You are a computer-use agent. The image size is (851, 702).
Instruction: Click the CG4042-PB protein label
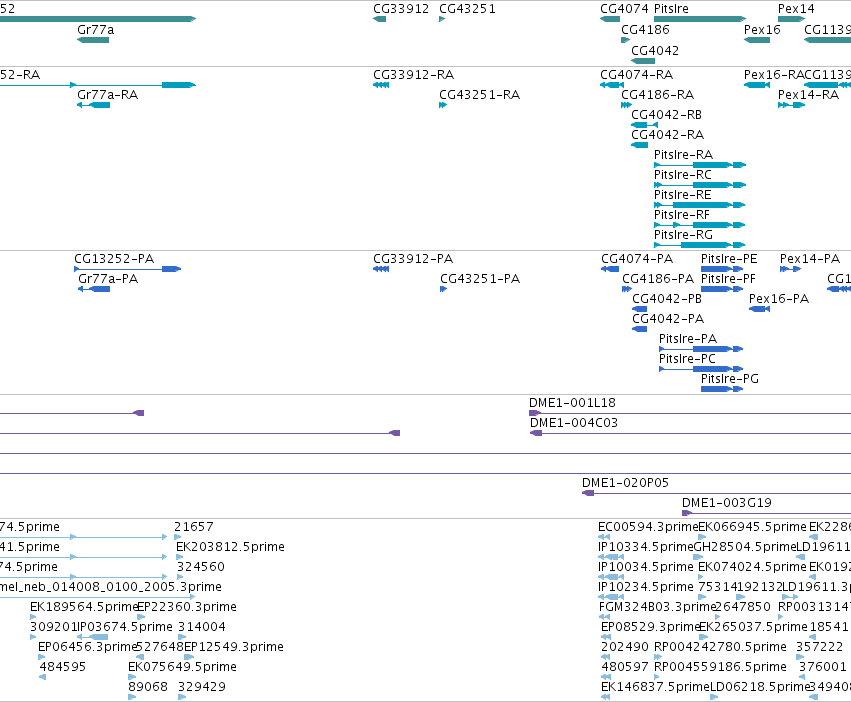pos(667,299)
